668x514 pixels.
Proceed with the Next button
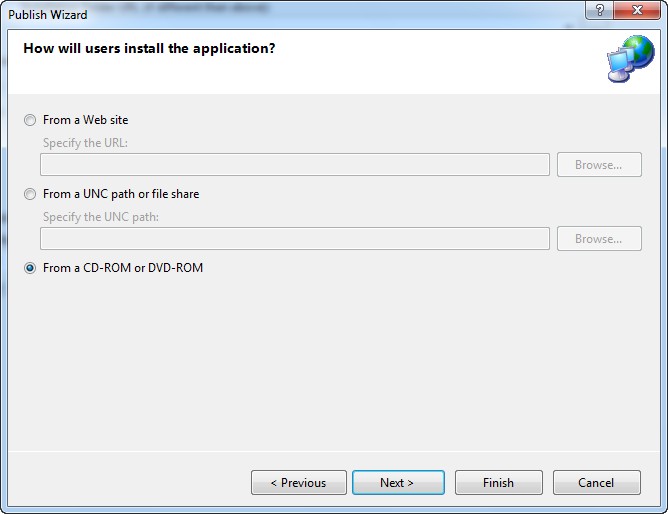point(398,482)
